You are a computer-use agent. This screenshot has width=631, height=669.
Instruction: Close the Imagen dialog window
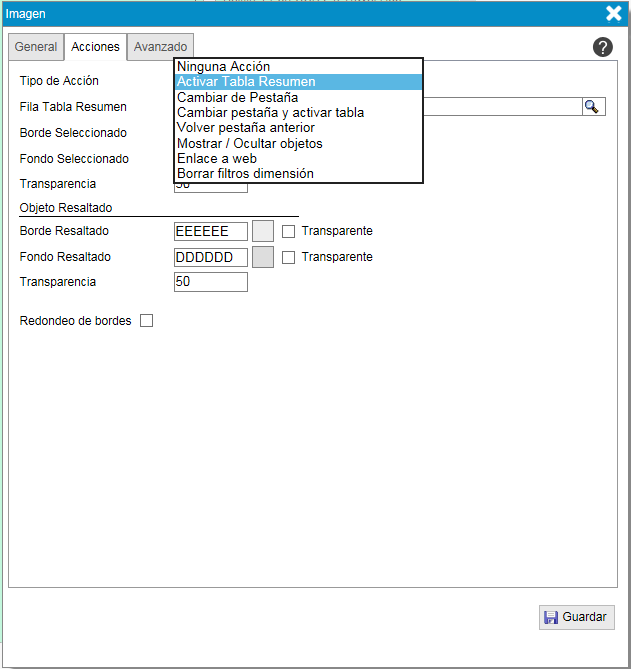click(x=614, y=13)
